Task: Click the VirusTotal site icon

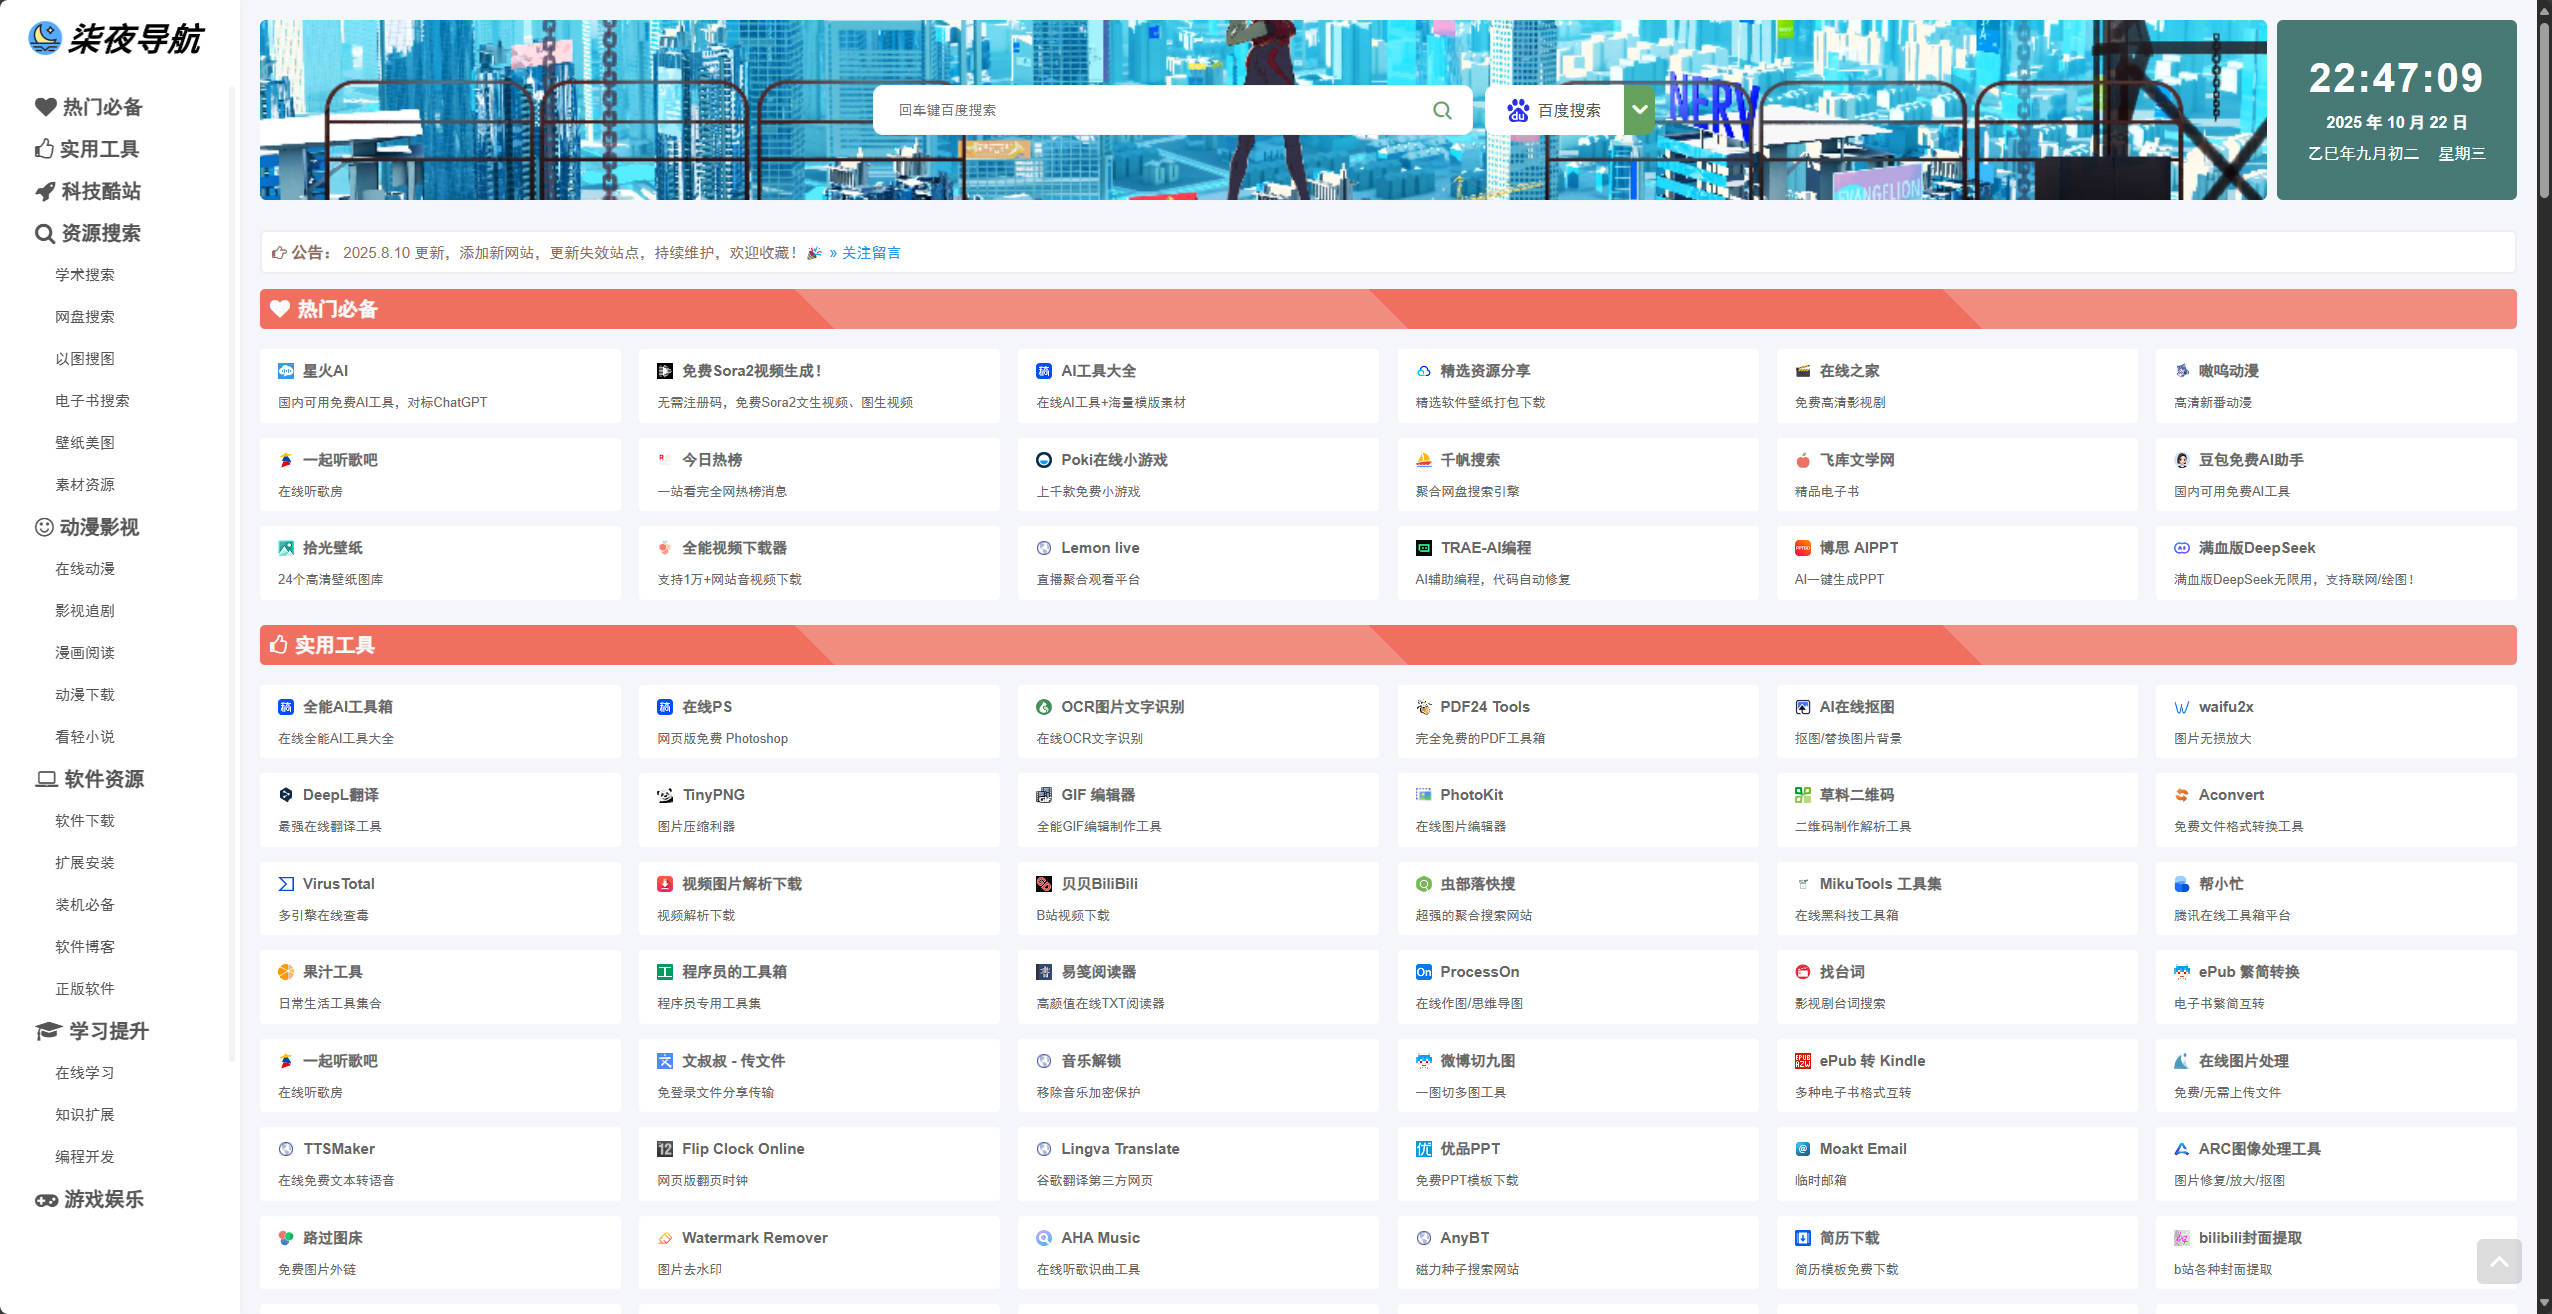Action: tap(286, 884)
